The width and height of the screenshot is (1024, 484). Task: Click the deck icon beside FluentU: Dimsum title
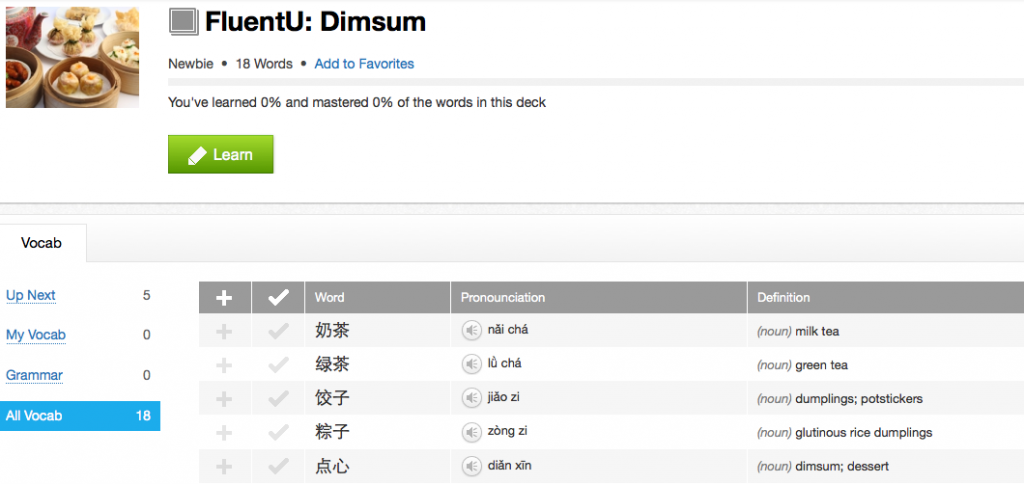(184, 23)
